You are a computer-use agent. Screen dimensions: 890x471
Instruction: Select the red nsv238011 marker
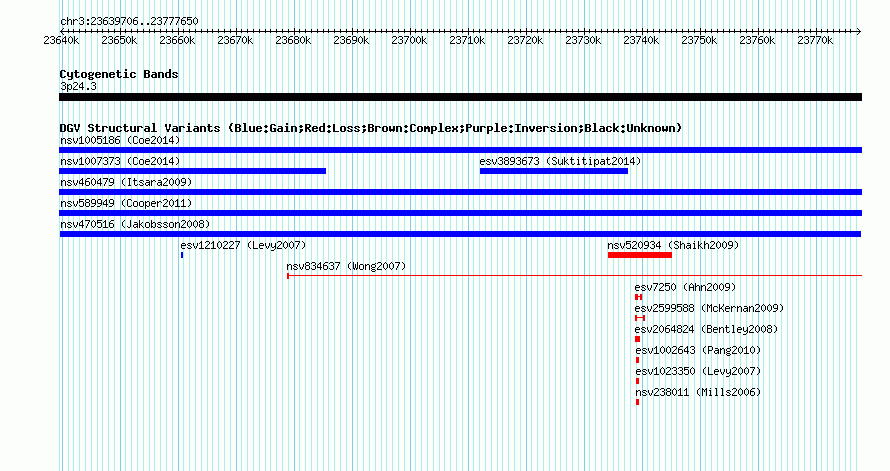pyautogui.click(x=637, y=402)
